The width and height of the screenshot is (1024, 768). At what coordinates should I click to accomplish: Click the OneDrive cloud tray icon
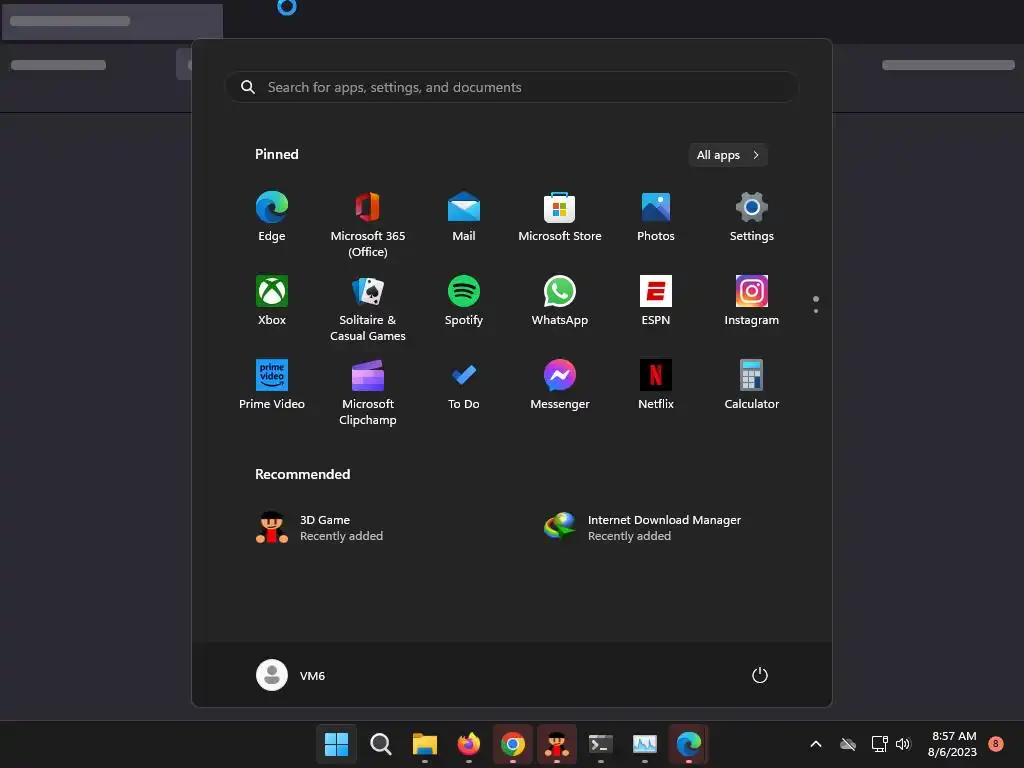(x=848, y=744)
